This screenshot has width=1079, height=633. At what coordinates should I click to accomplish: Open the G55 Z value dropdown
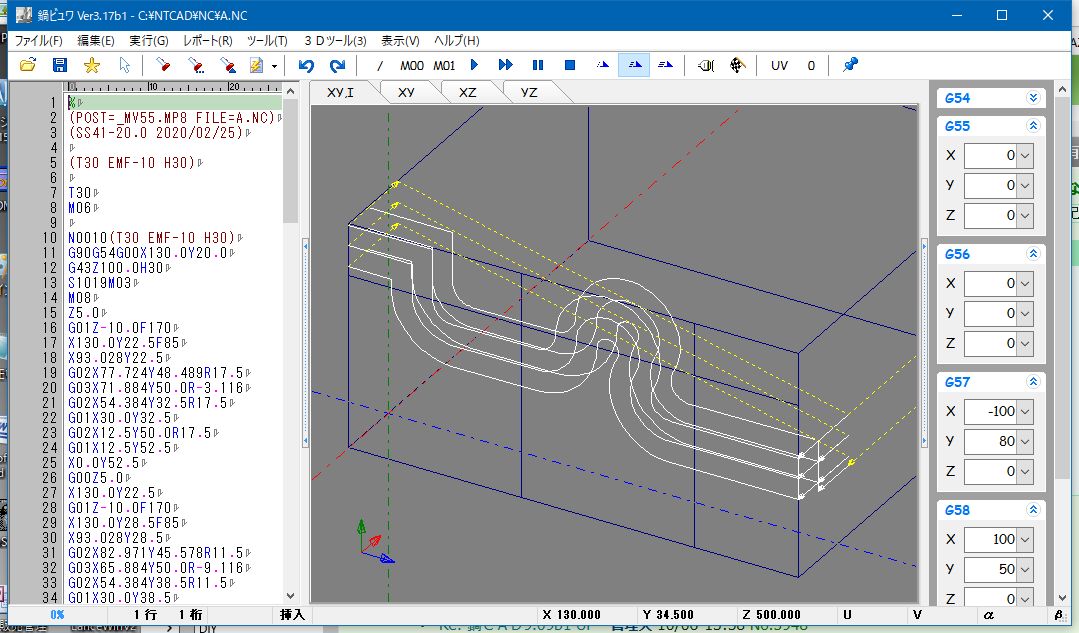tap(1025, 215)
